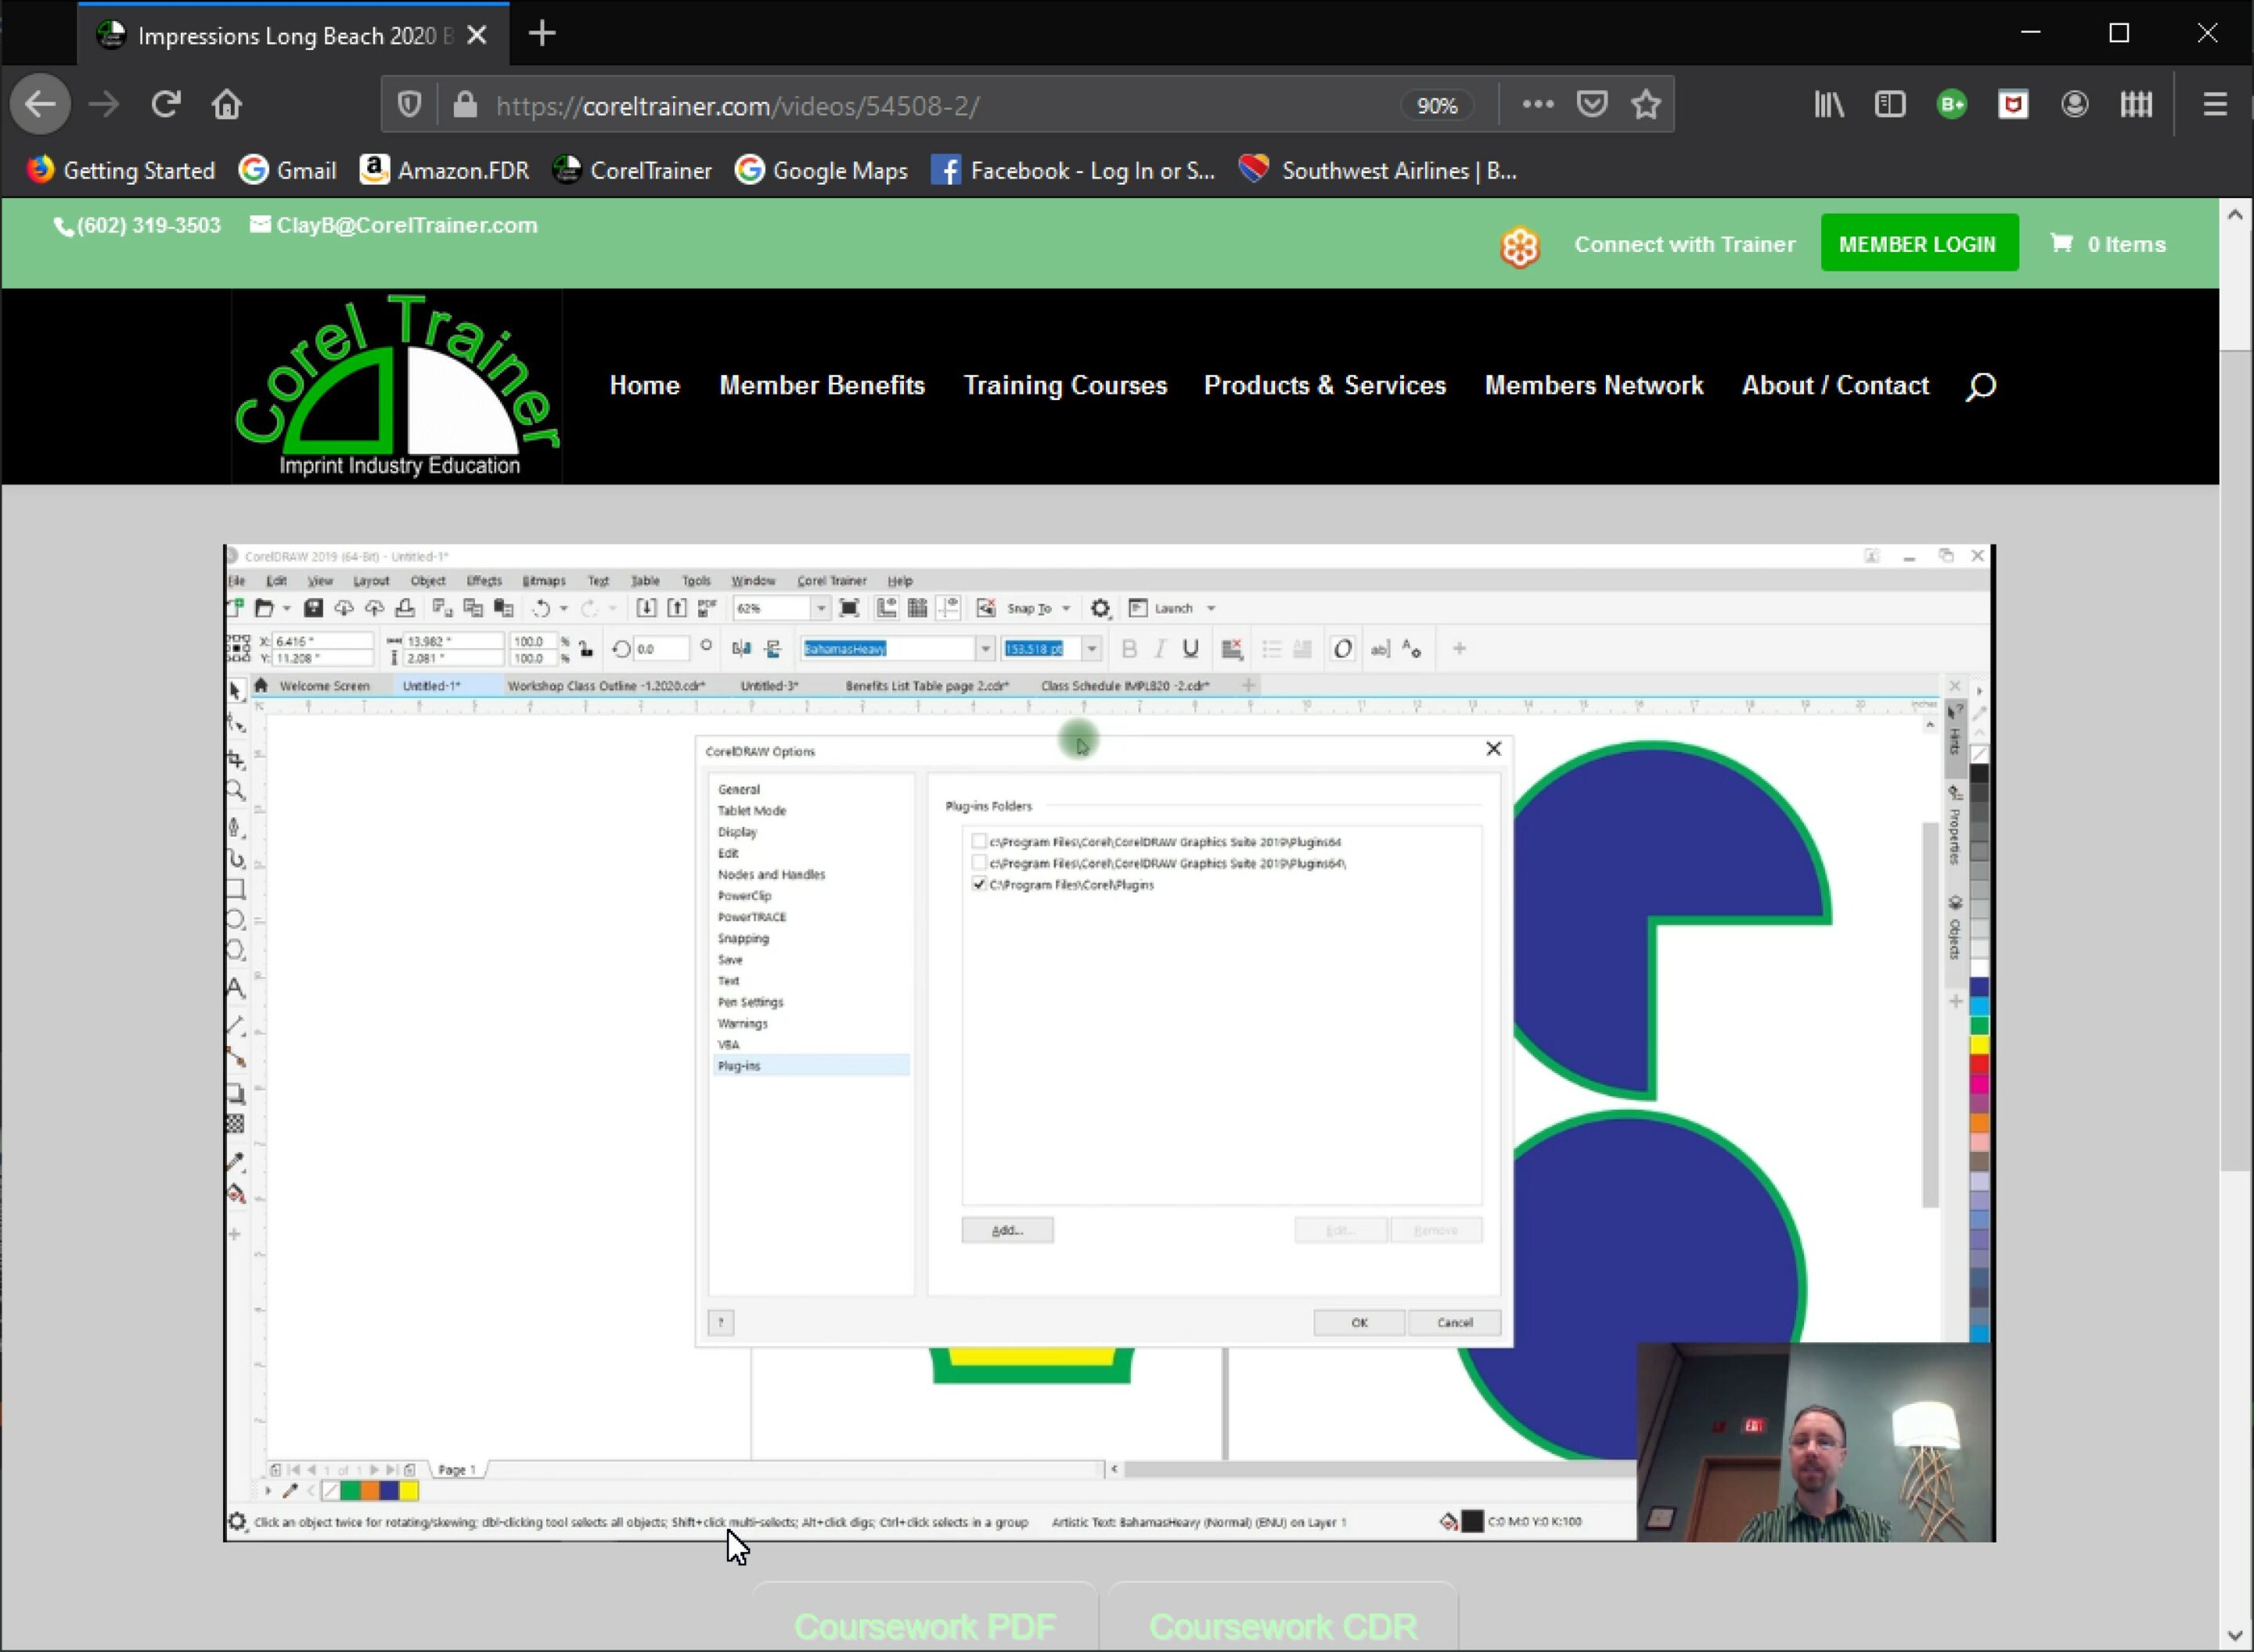Save page to Pocket

pyautogui.click(x=1592, y=104)
